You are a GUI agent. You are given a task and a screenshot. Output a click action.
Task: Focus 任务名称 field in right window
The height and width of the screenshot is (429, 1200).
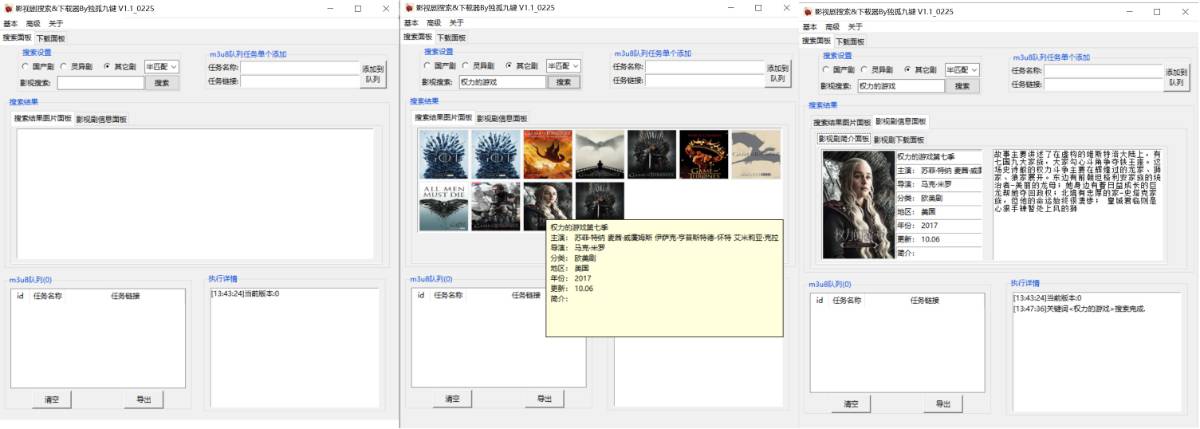pyautogui.click(x=1103, y=71)
